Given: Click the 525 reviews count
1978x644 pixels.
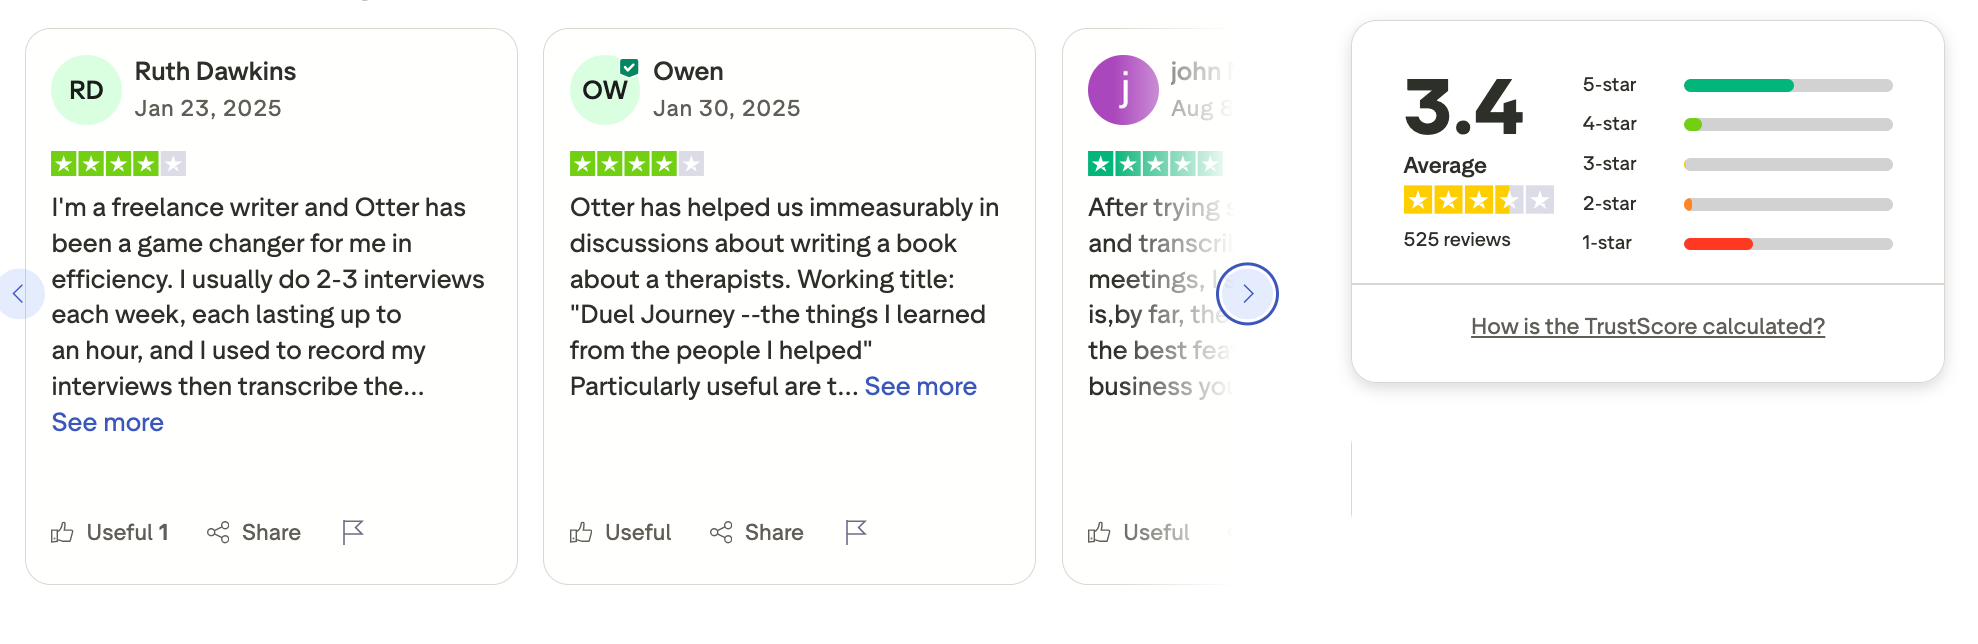Looking at the screenshot, I should click(x=1455, y=239).
